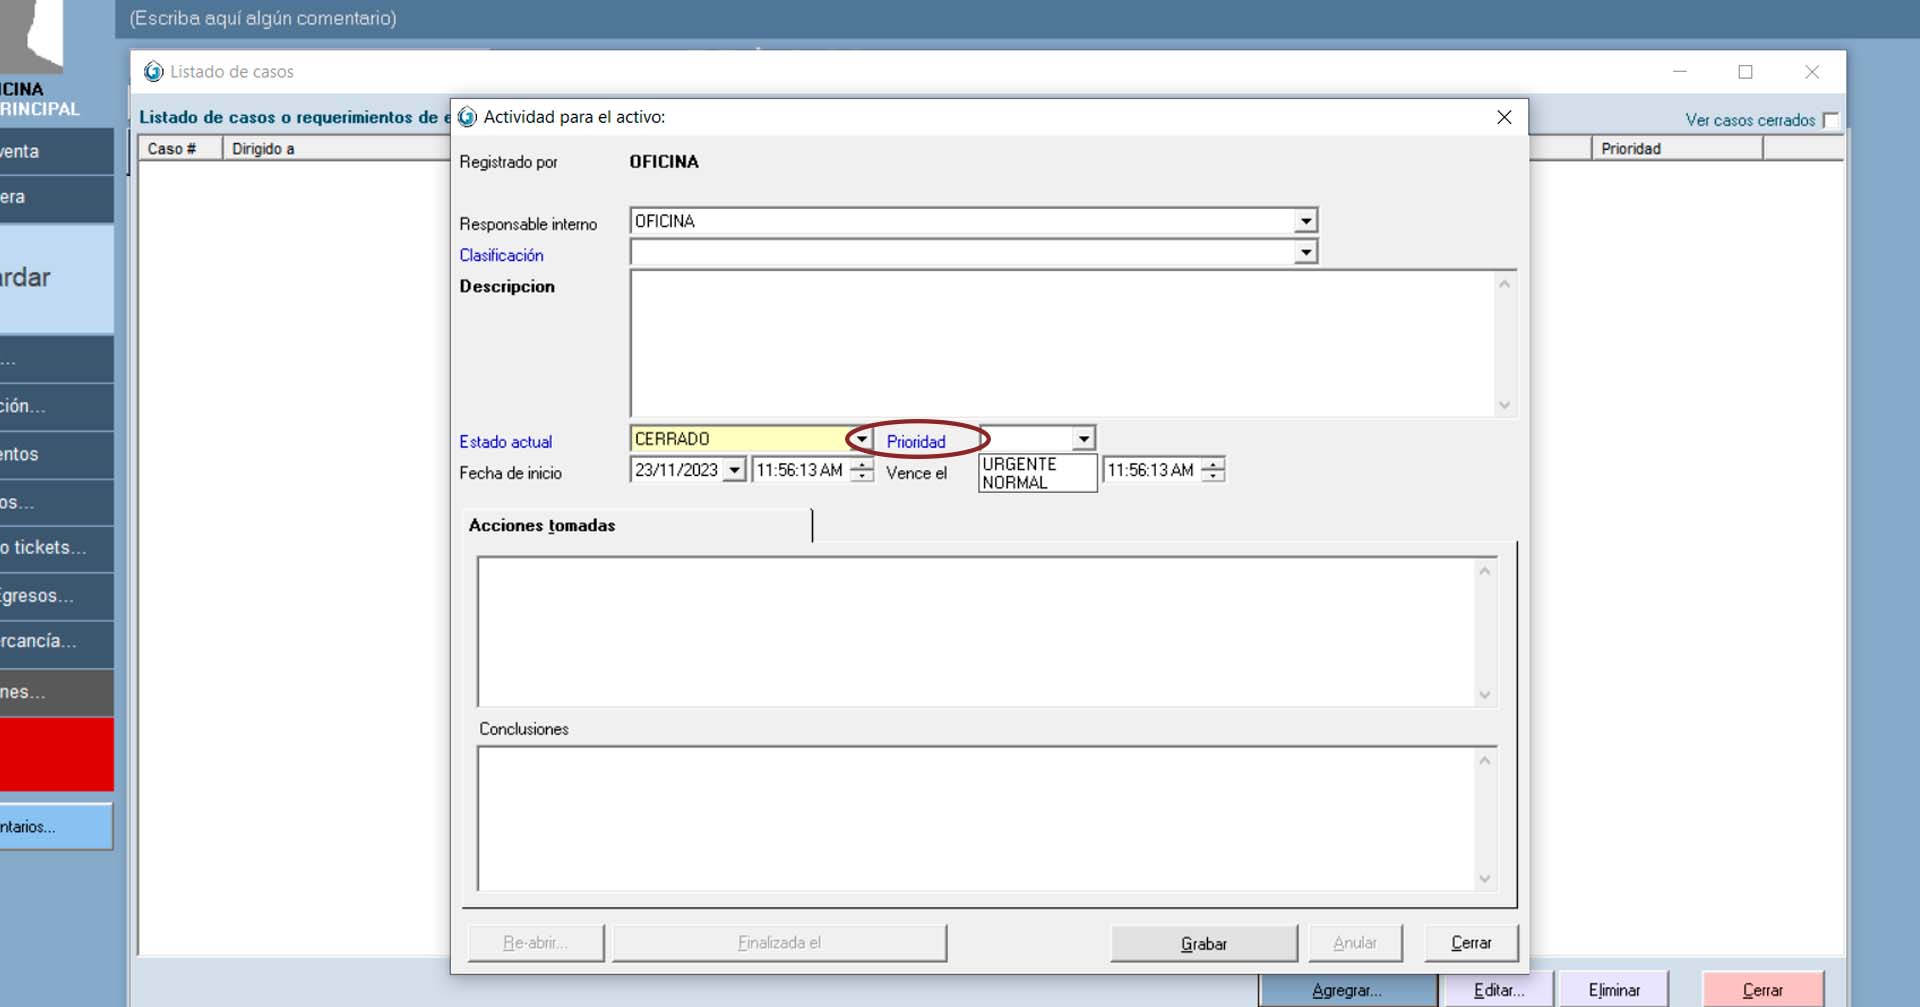1920x1007 pixels.
Task: Open the Estado actual dropdown arrow
Action: (861, 439)
